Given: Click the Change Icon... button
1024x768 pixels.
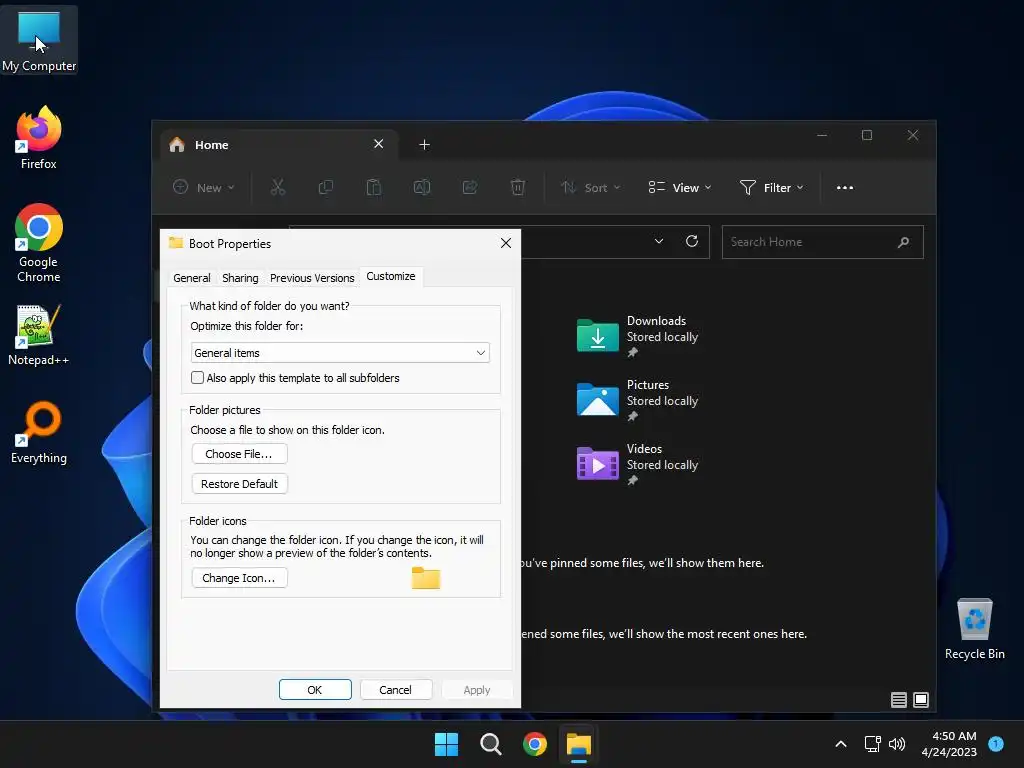Looking at the screenshot, I should point(239,578).
